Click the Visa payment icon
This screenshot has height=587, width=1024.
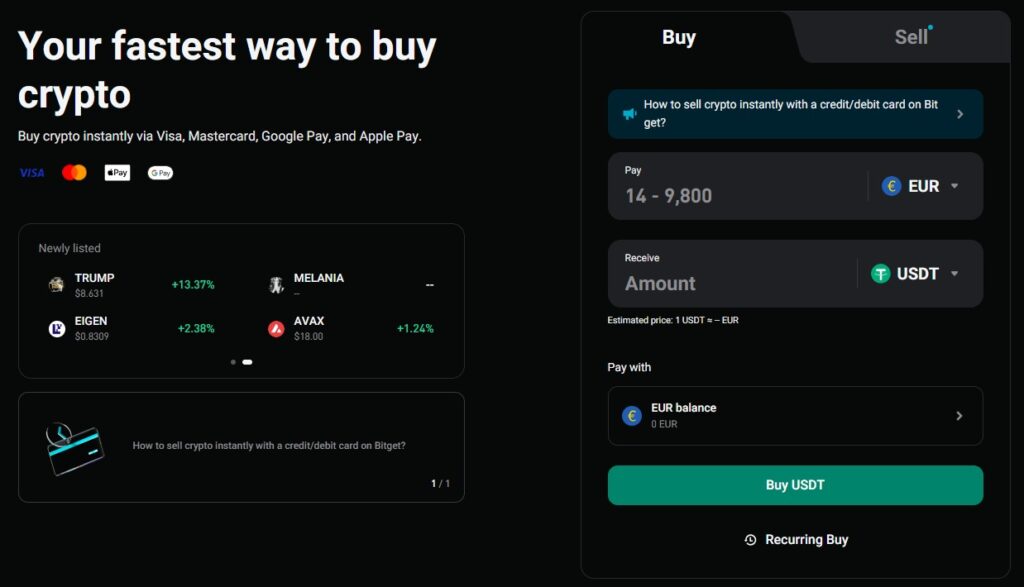pyautogui.click(x=31, y=173)
